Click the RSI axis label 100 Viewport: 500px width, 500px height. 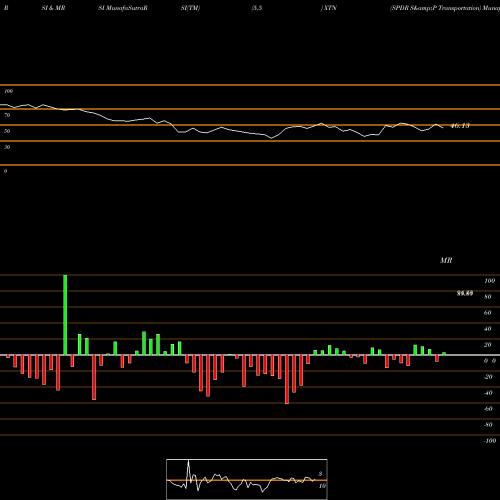[x=8, y=91]
